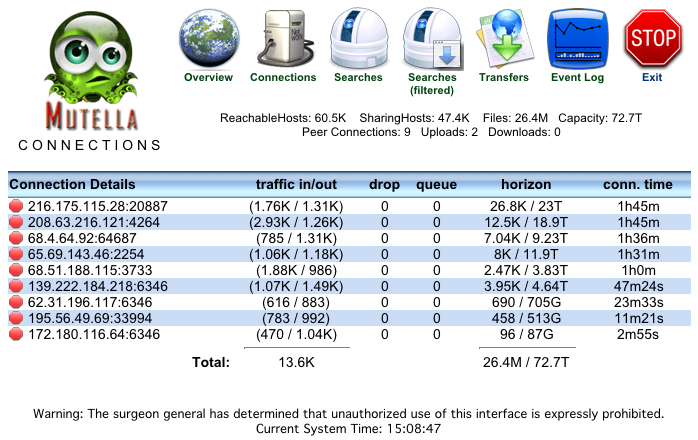Open the filtered Searches icon

432,38
